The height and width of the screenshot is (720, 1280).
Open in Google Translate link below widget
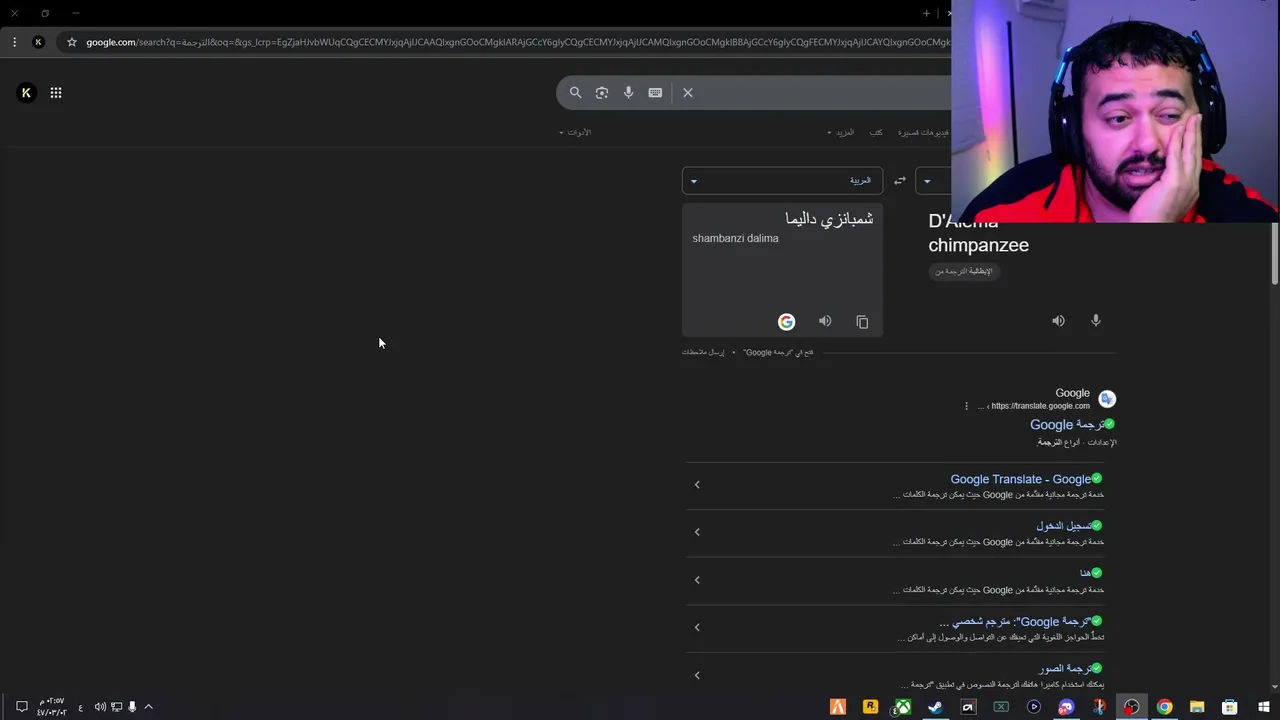[x=778, y=352]
